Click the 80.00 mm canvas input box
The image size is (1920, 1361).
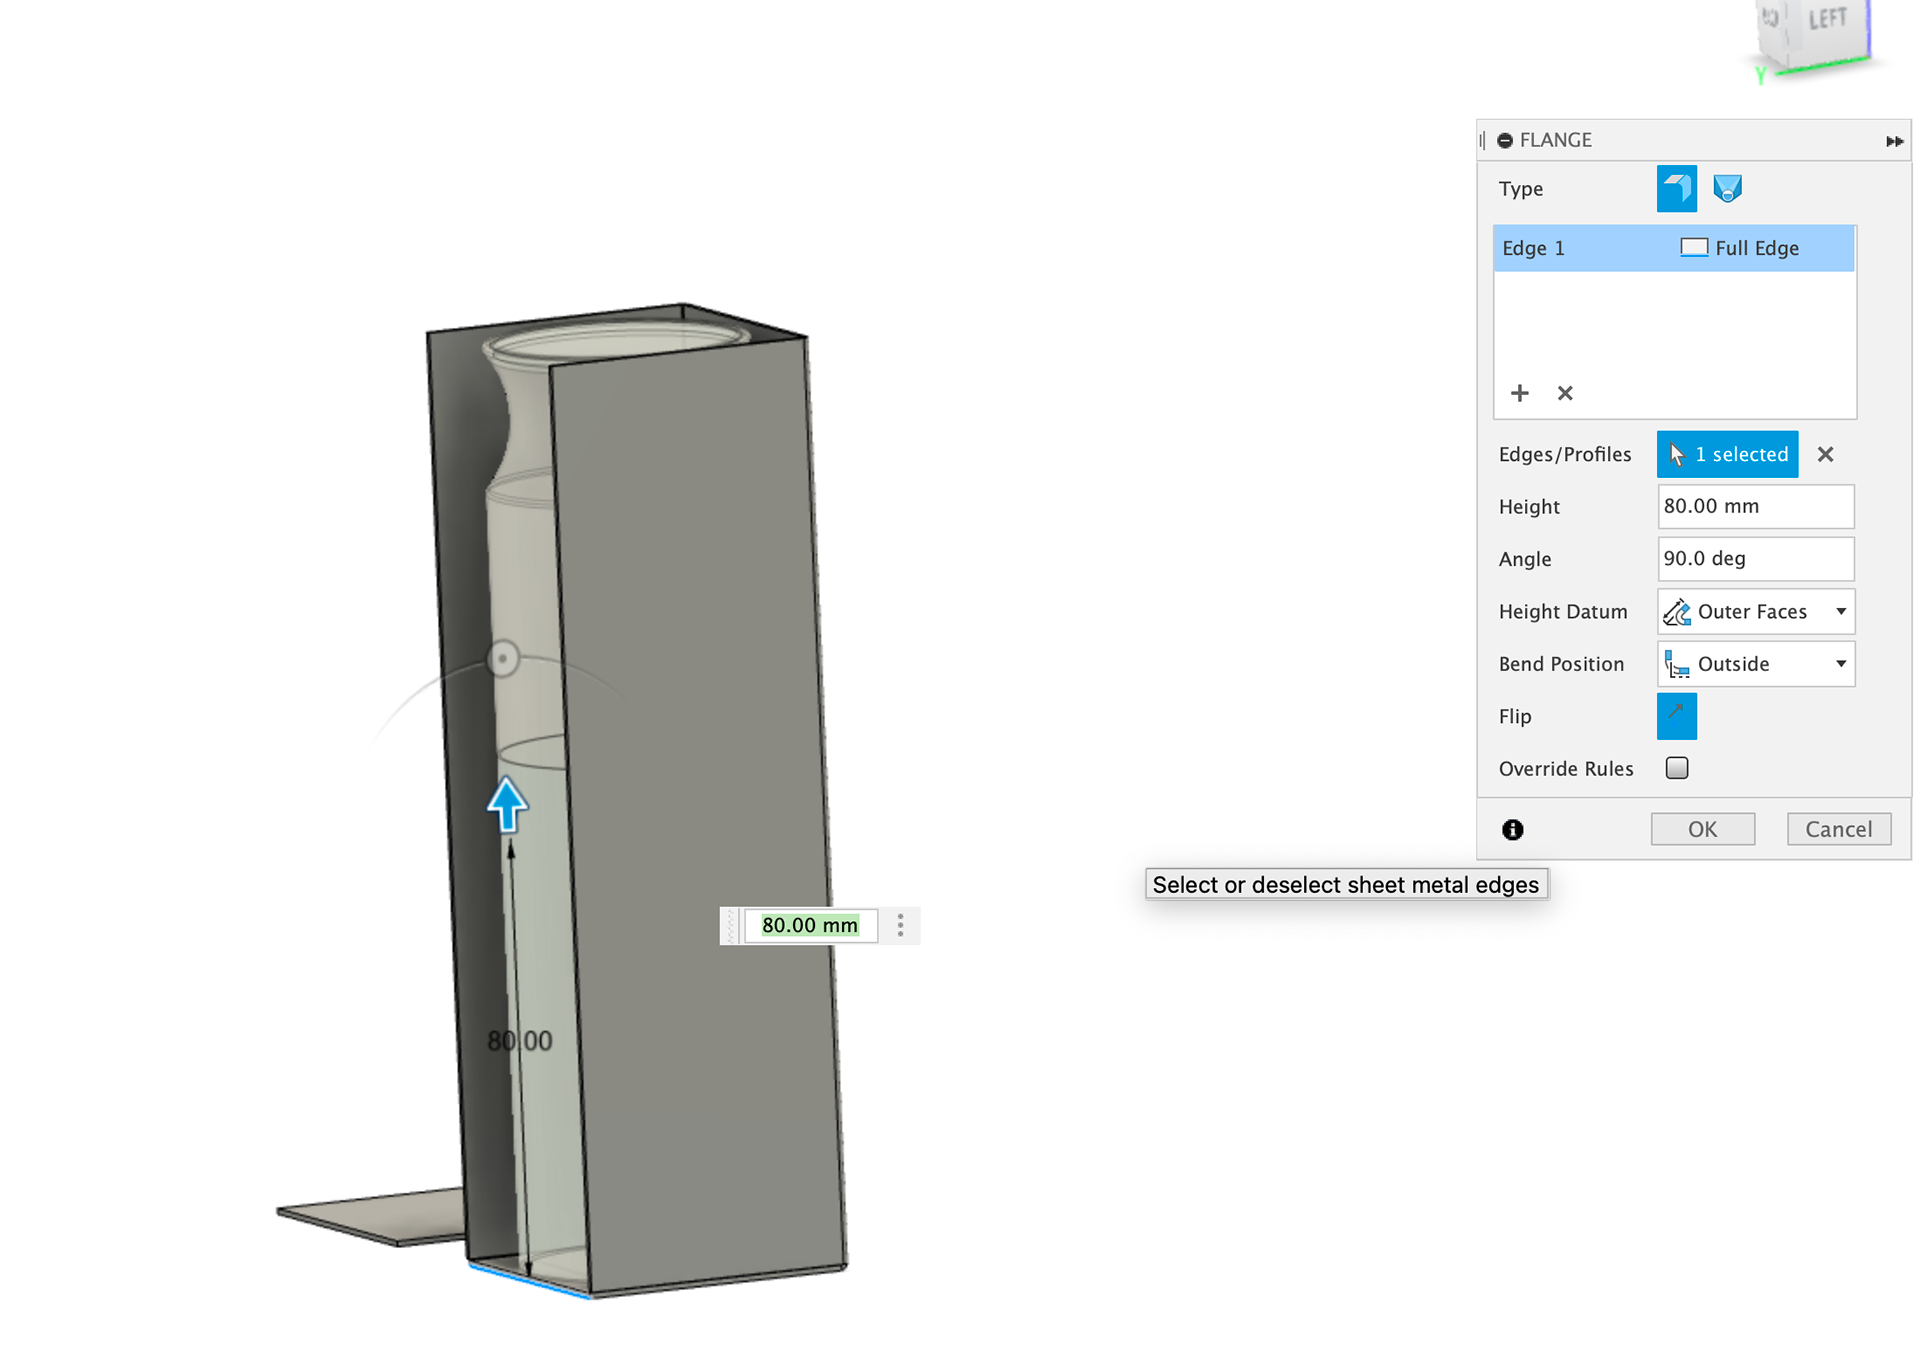pyautogui.click(x=810, y=925)
